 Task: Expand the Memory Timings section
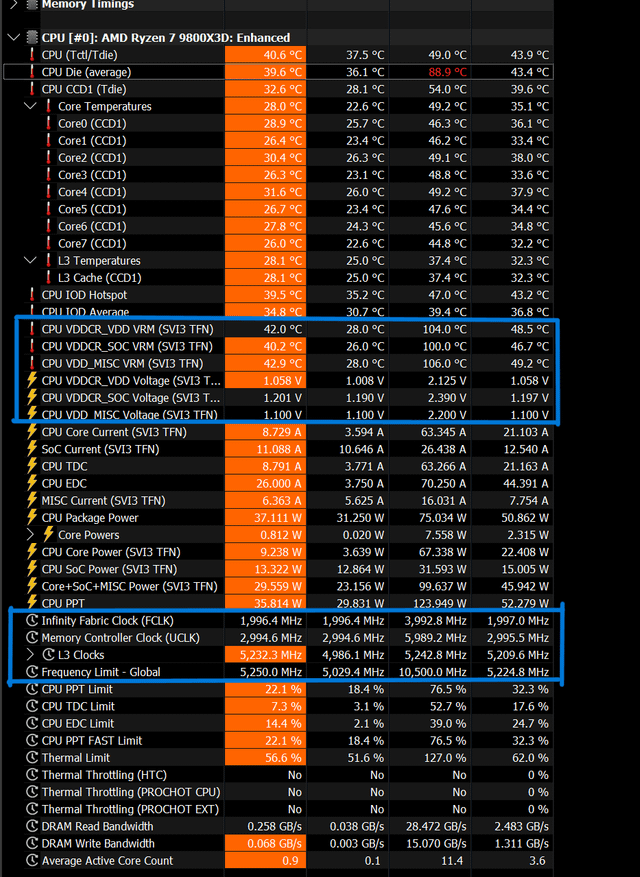[14, 5]
